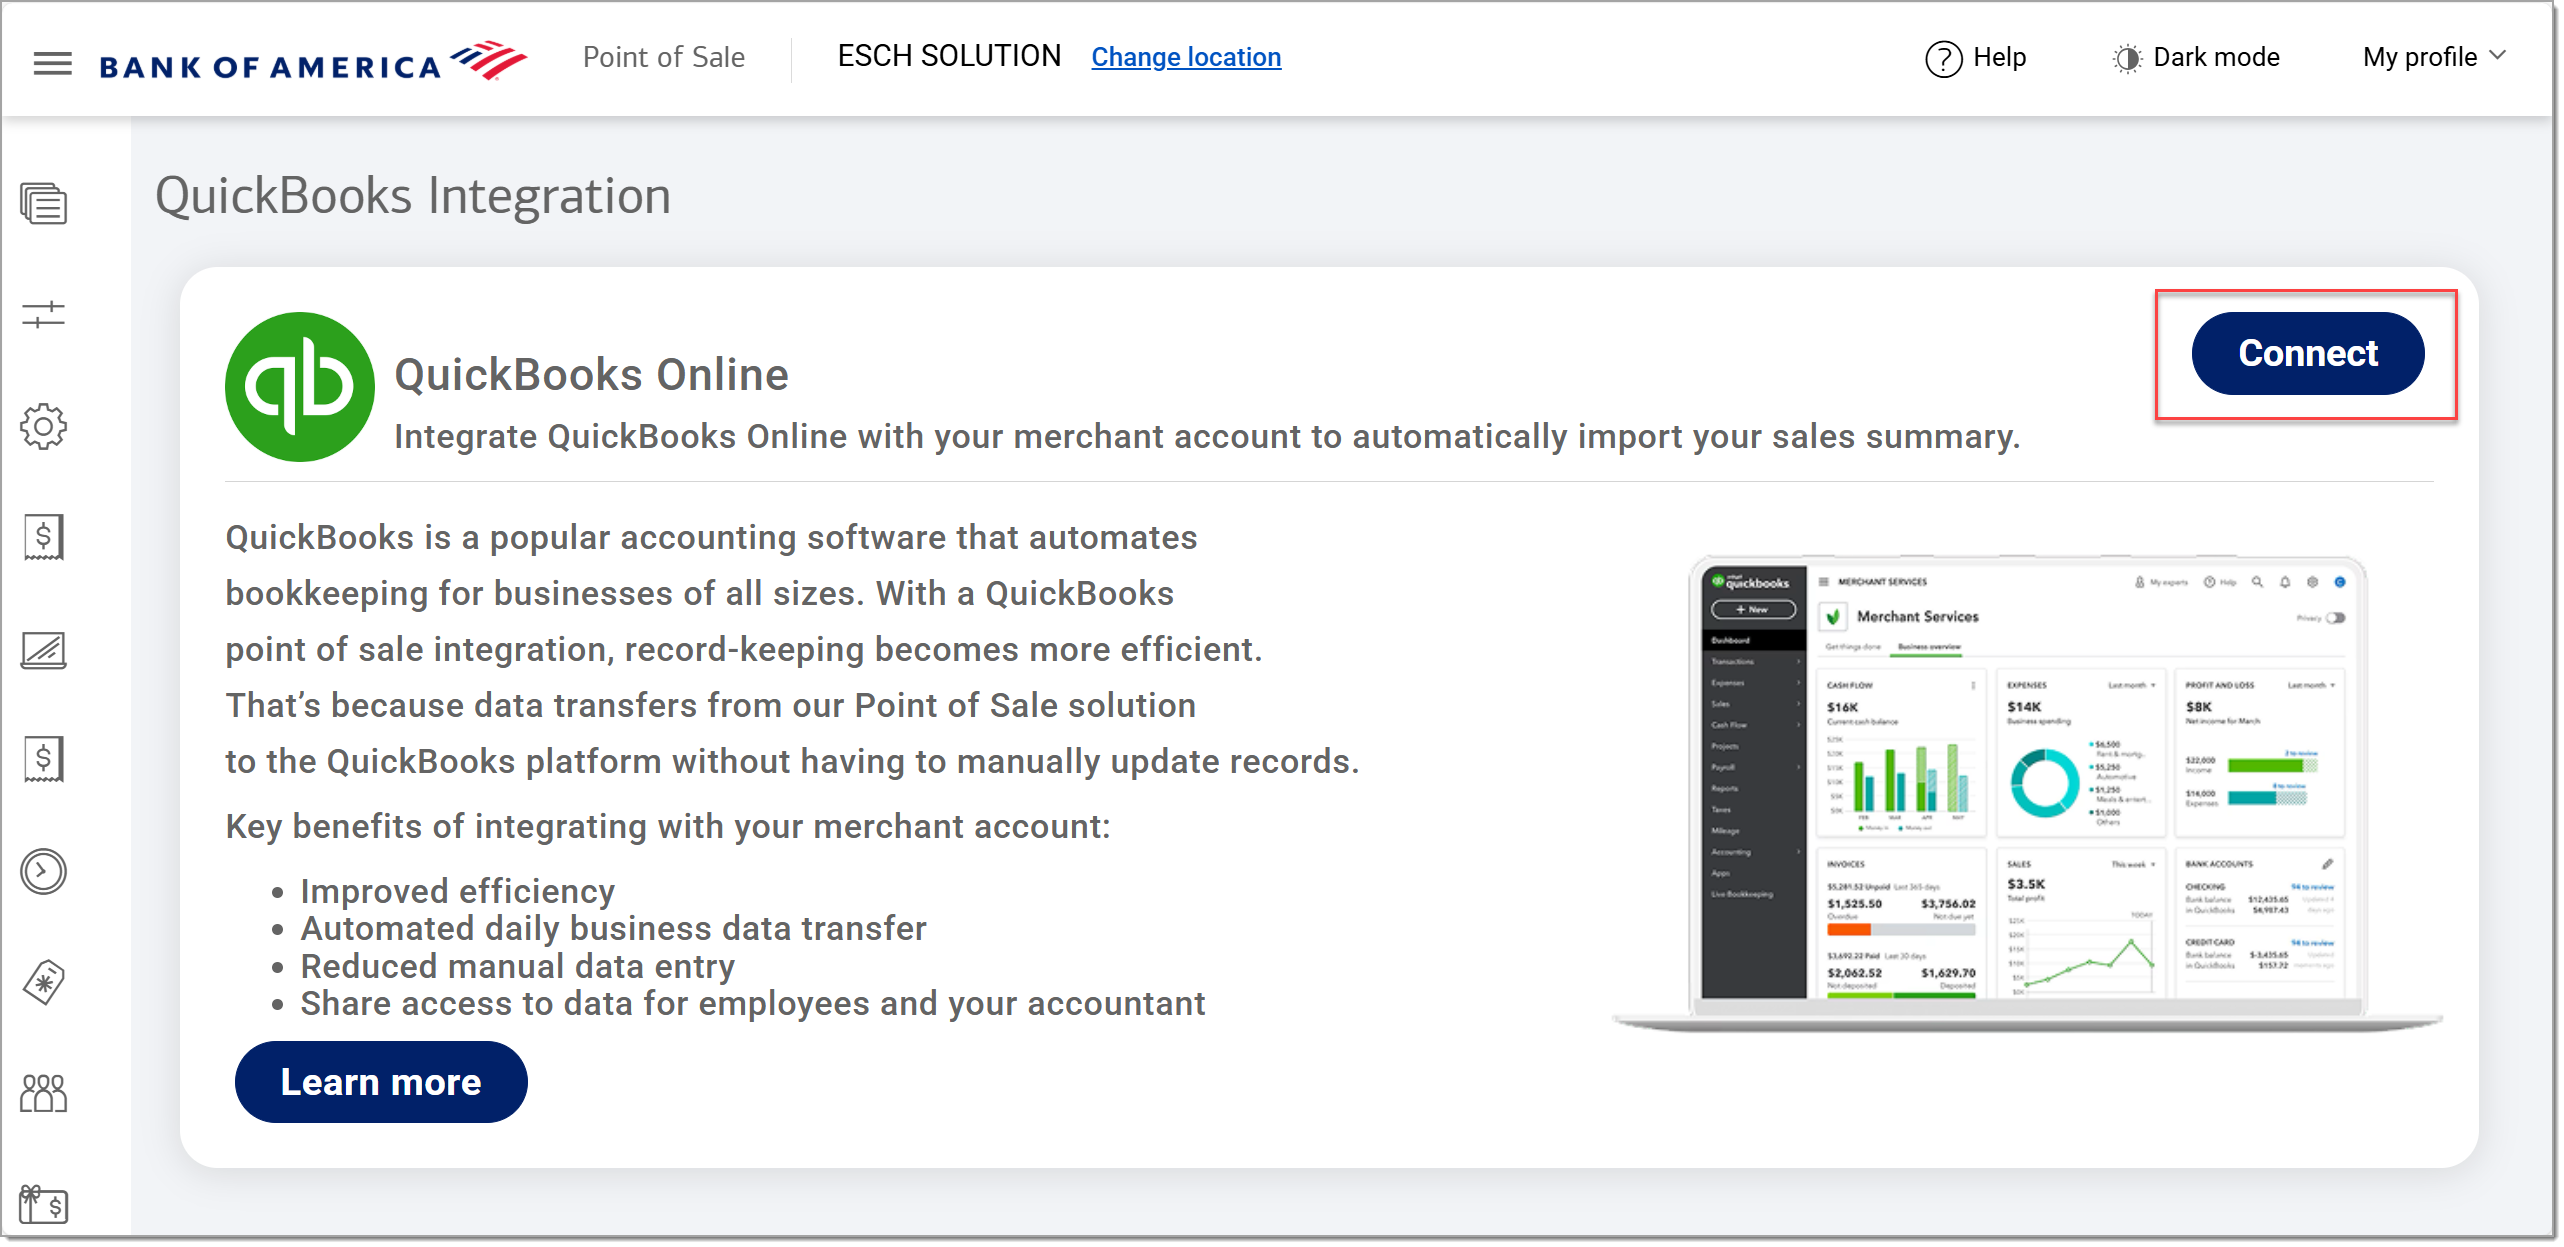Open the second dollar receipt sidebar icon
The image size is (2564, 1247).
click(x=43, y=760)
